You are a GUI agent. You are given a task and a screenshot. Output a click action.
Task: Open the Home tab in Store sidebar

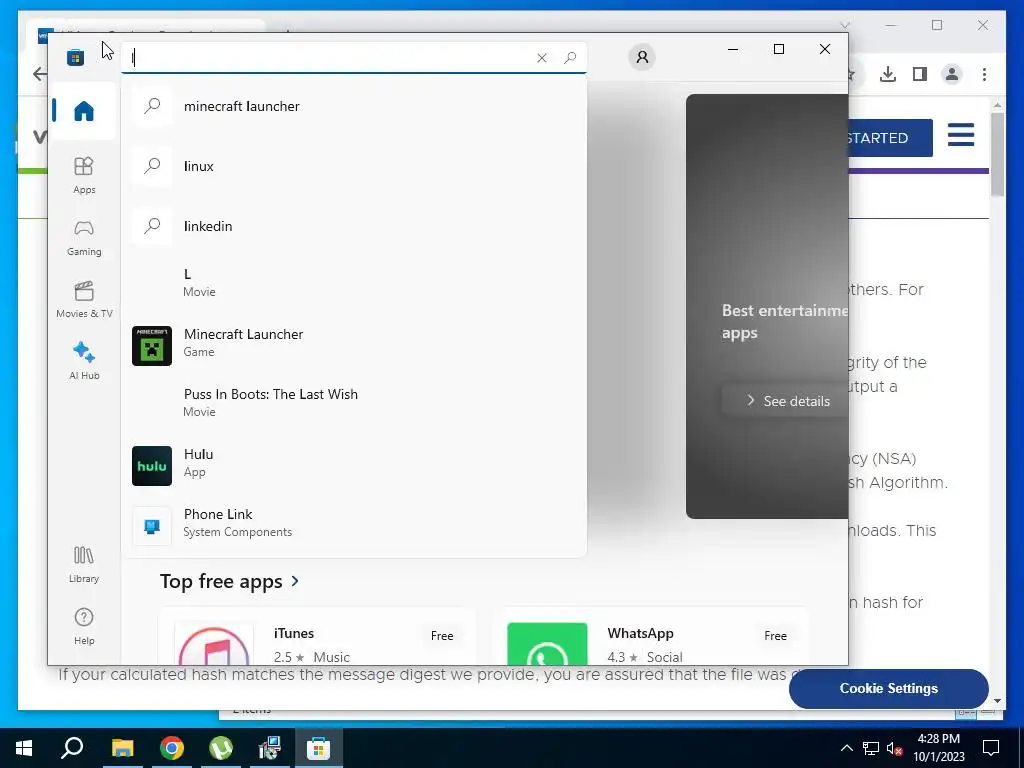(84, 110)
